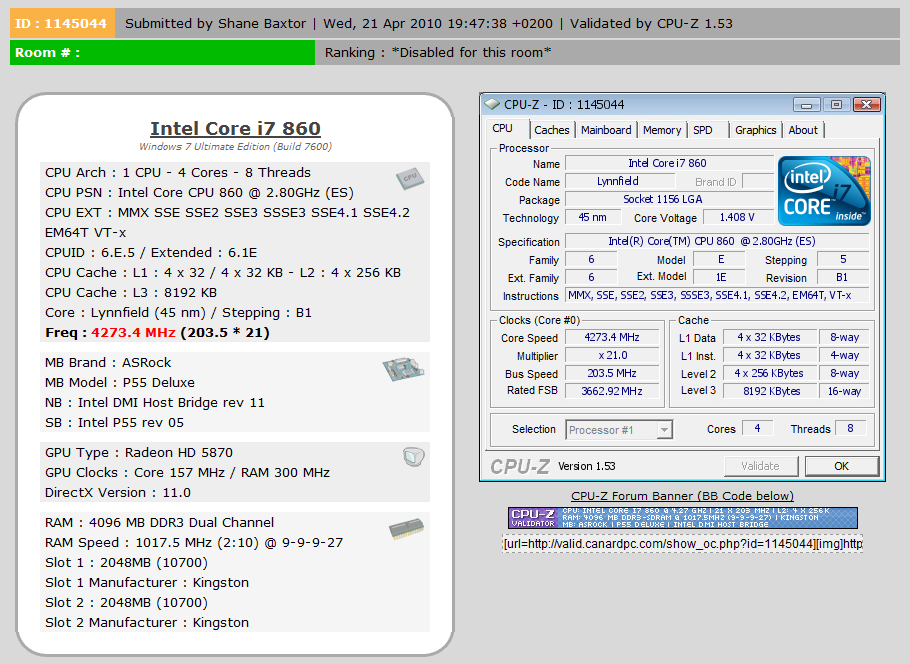Viewport: 910px width, 664px height.
Task: Click the Ranking Disabled for this room text
Action: 438,52
